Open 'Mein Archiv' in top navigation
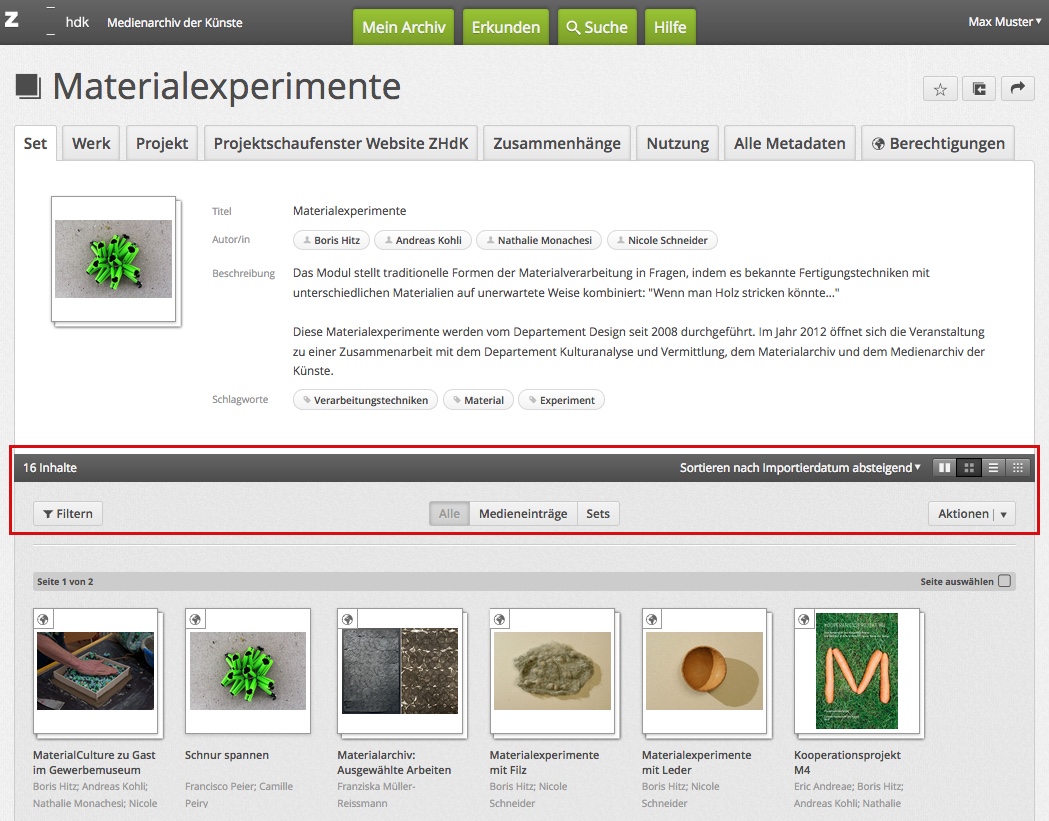 403,27
